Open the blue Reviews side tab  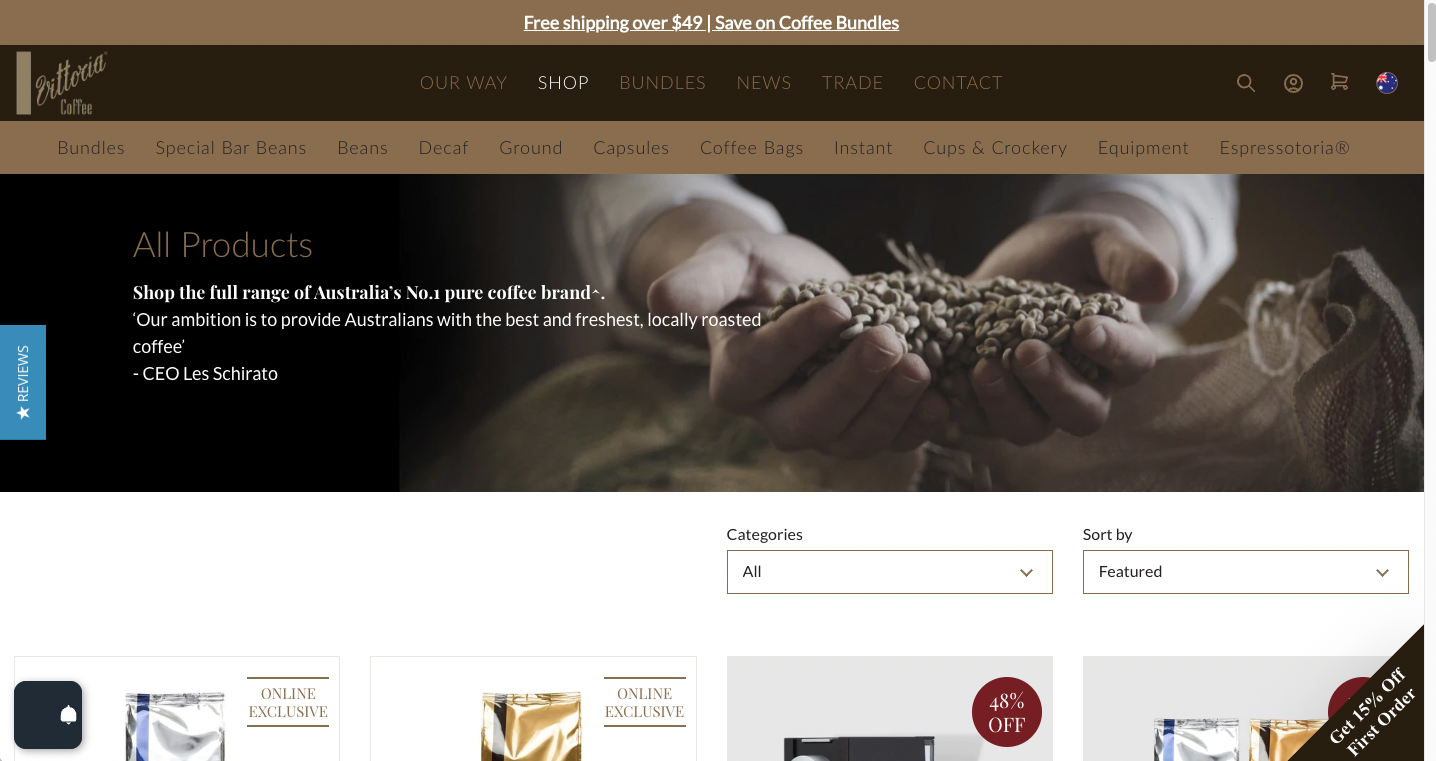pos(23,382)
